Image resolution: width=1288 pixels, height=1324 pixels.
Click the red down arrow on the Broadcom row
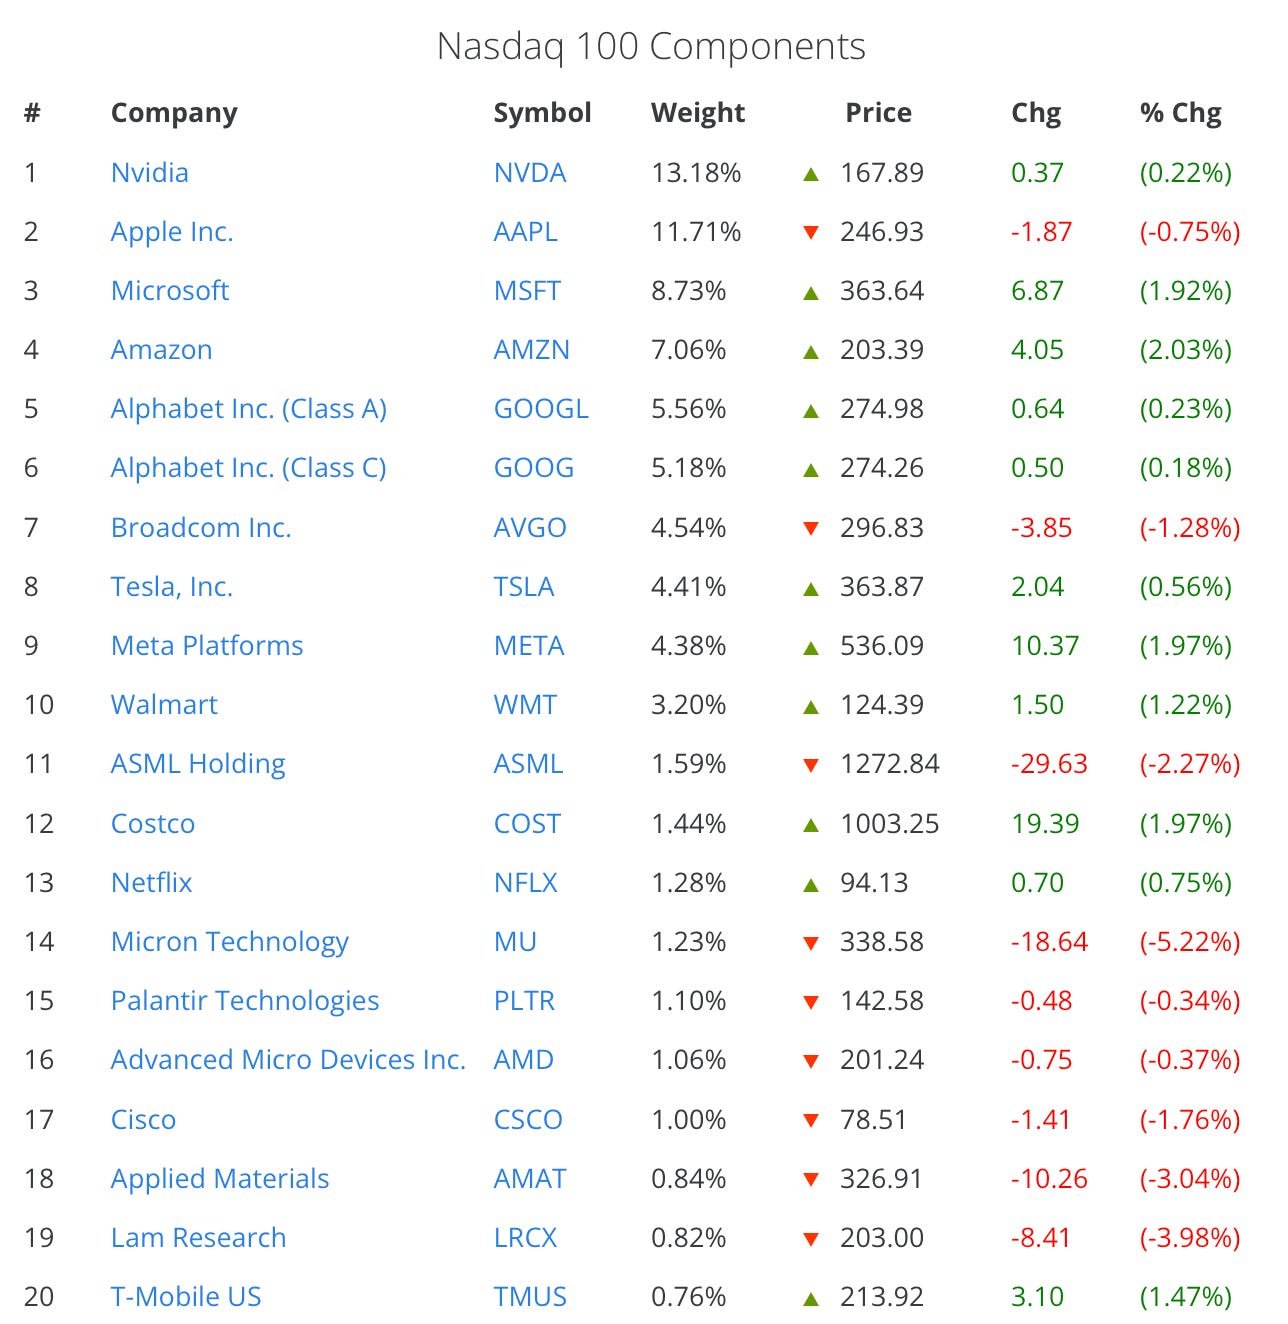[x=811, y=528]
